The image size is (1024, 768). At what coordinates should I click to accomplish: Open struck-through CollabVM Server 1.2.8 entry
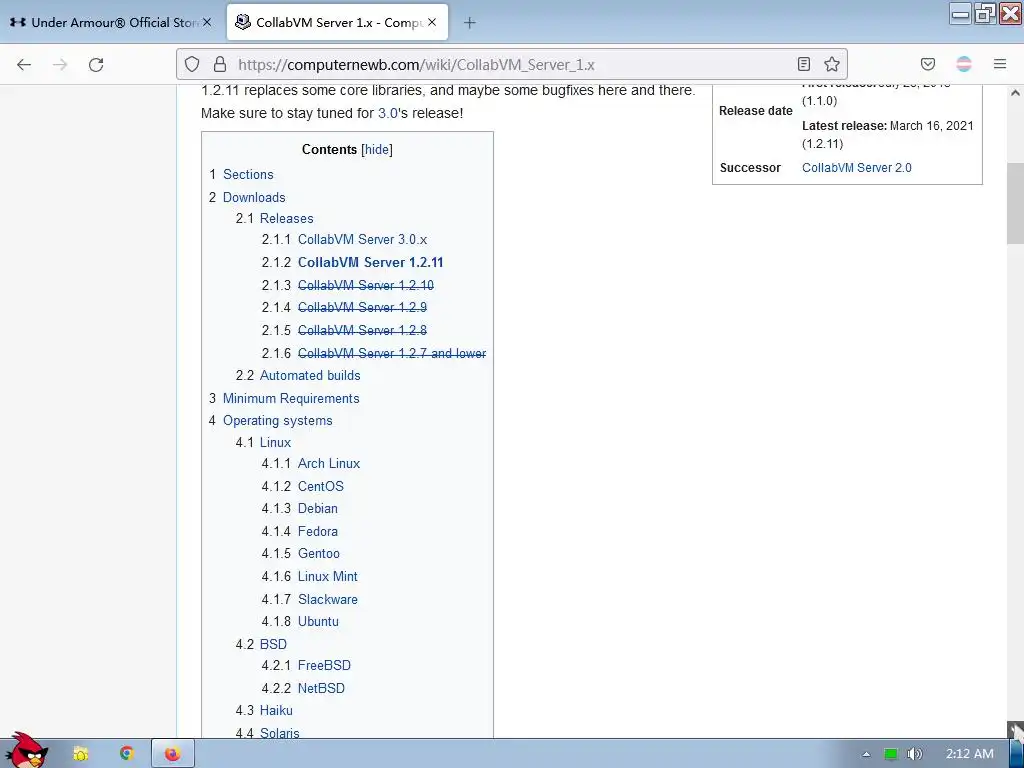pos(362,330)
